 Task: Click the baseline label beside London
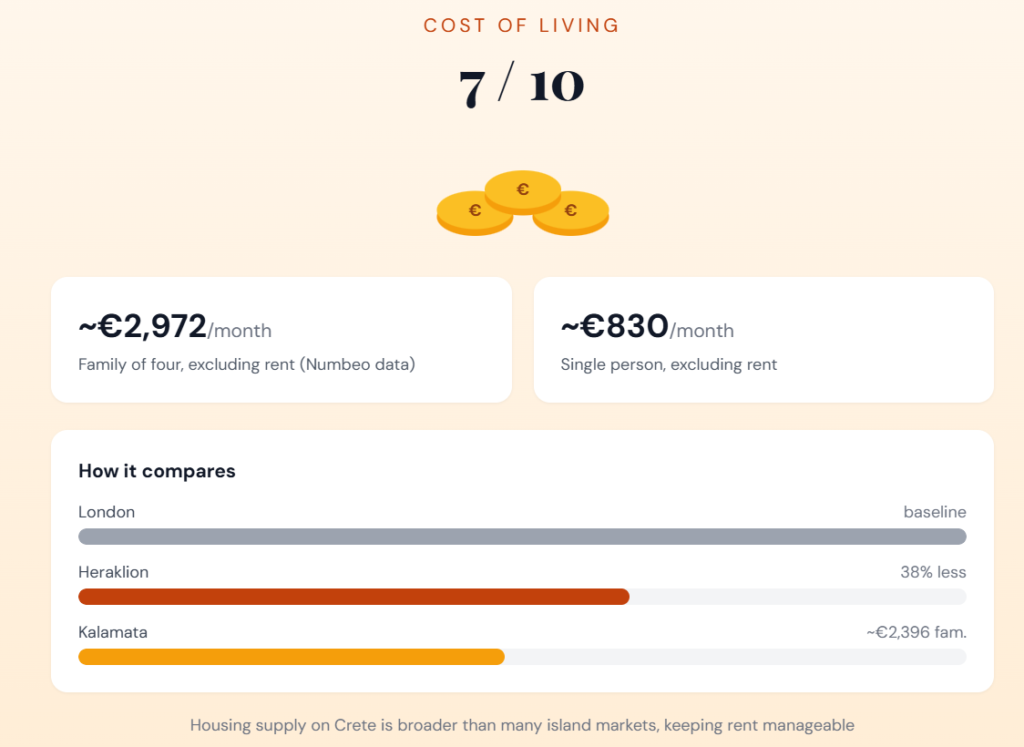[x=935, y=512]
